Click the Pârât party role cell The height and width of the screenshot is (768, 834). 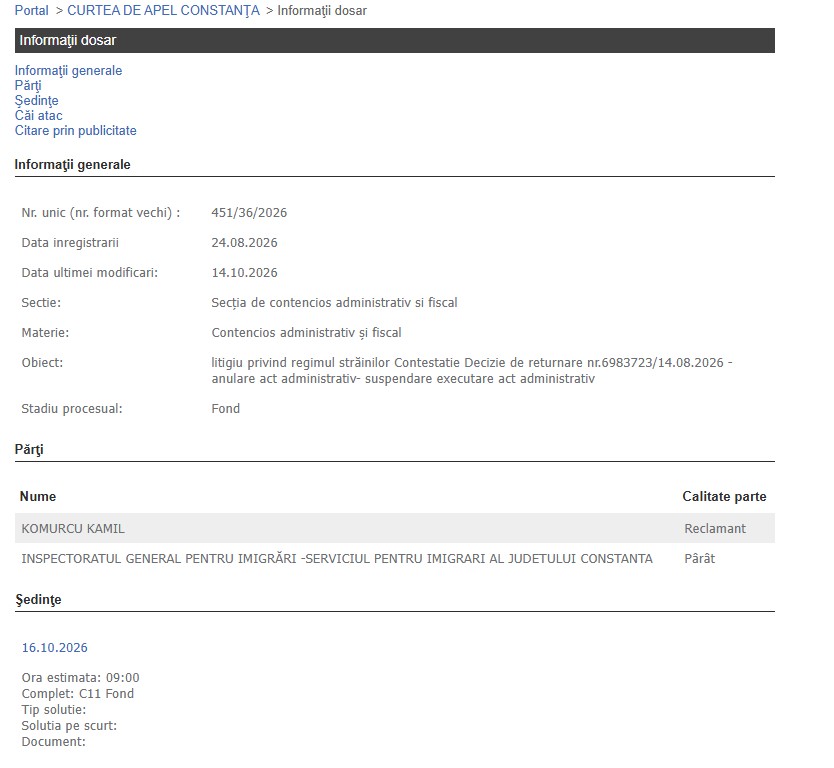699,558
